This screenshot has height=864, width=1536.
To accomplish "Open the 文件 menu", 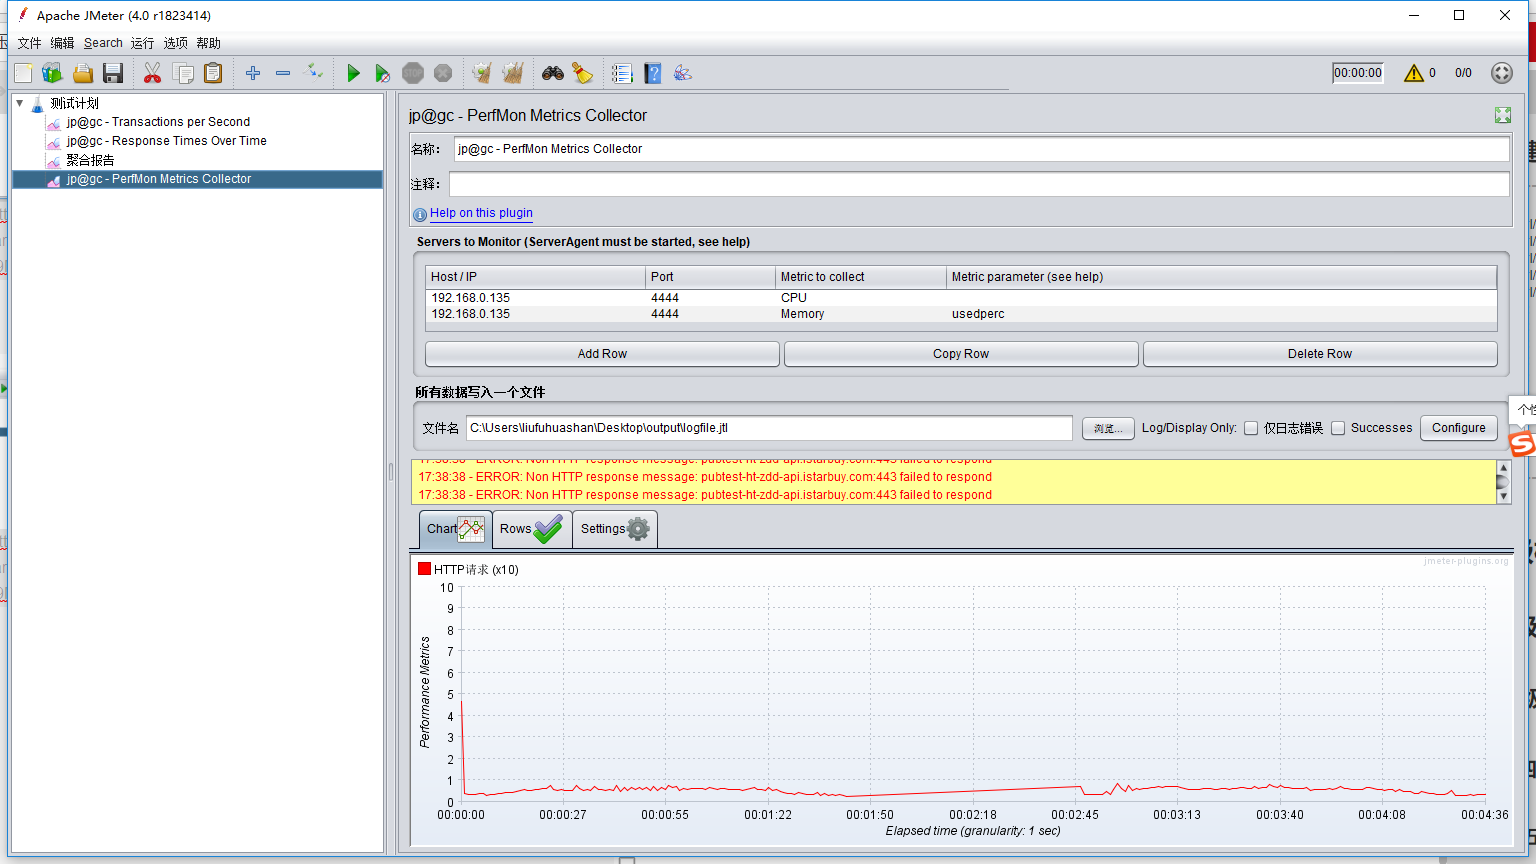I will tap(29, 43).
